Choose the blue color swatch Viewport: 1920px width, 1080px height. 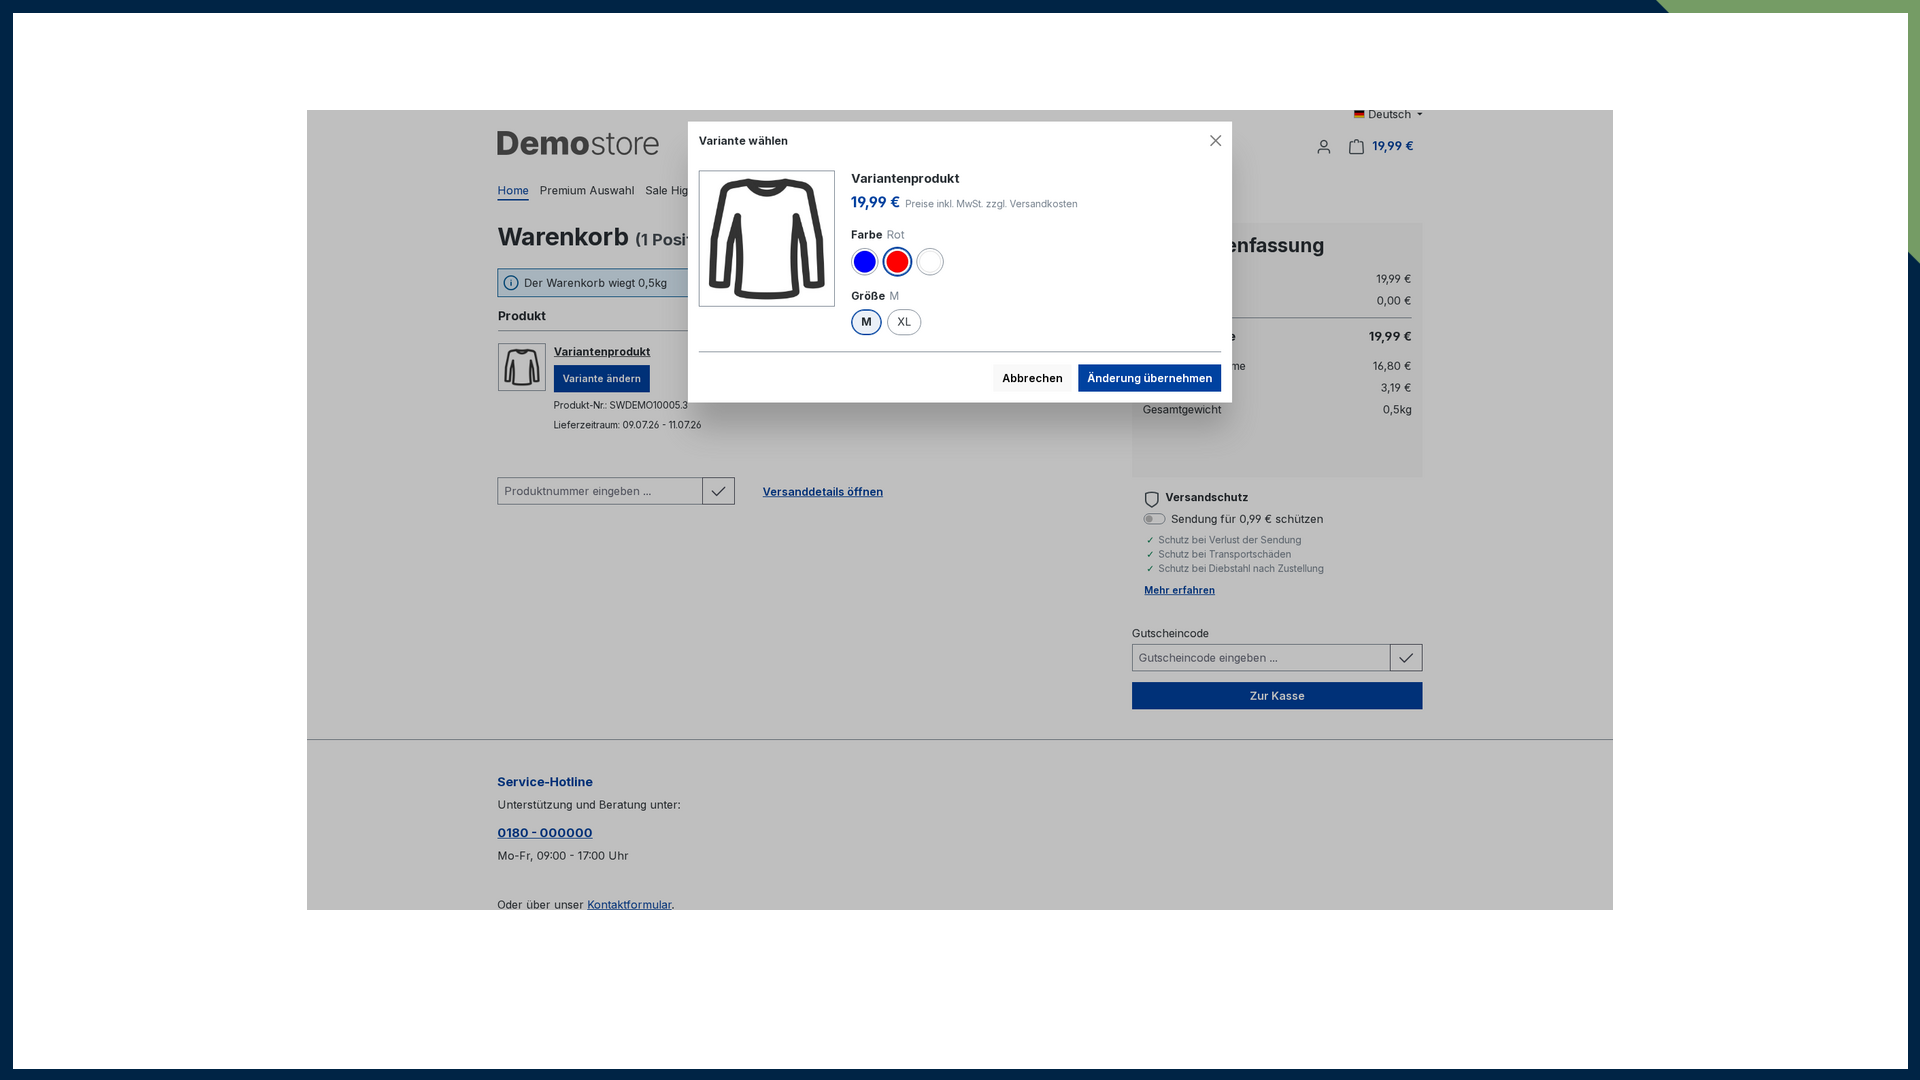point(865,262)
